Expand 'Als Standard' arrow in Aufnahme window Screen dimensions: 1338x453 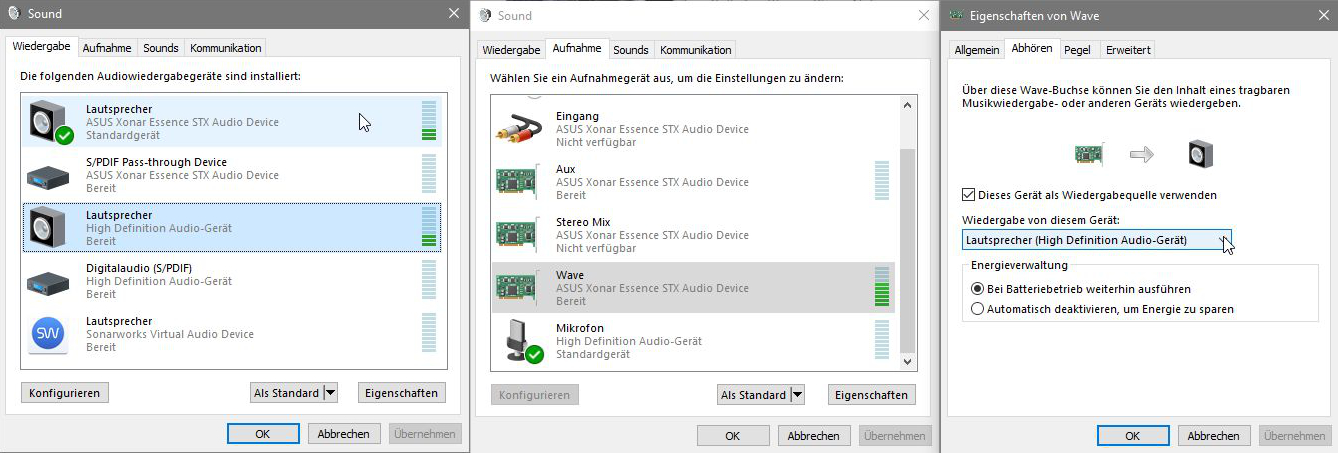[797, 395]
